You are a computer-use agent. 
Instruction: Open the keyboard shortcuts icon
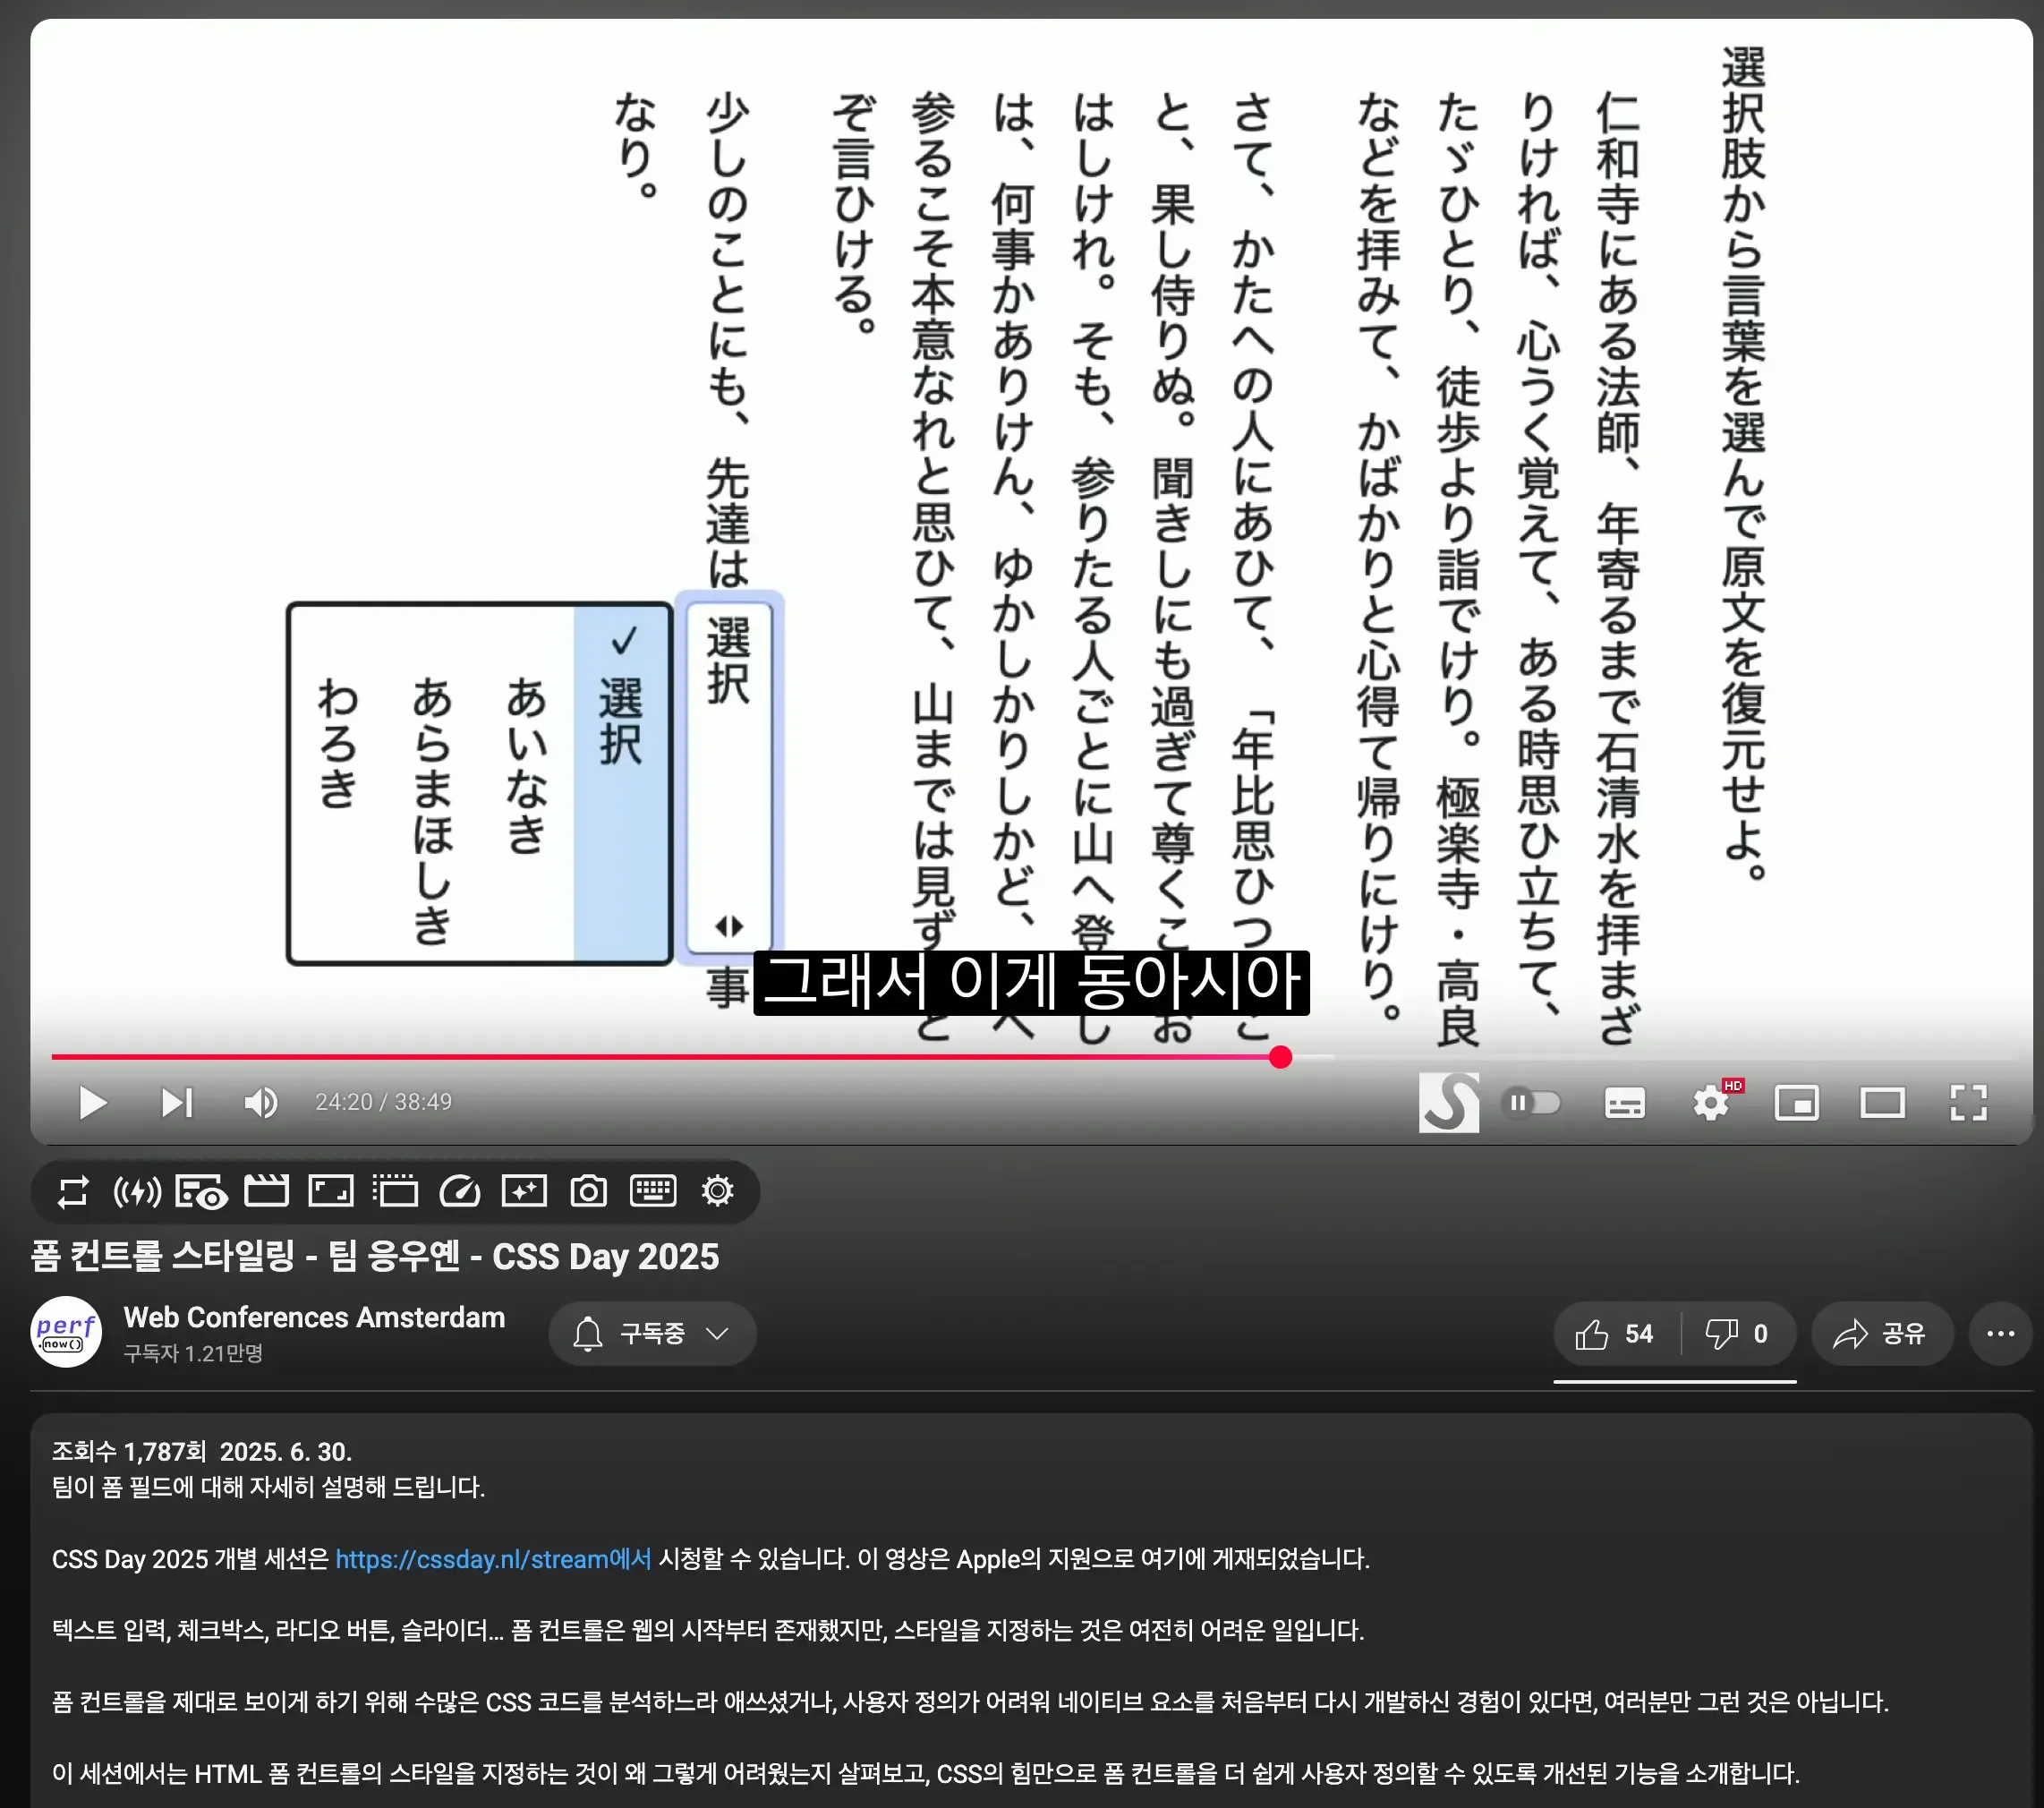point(653,1191)
